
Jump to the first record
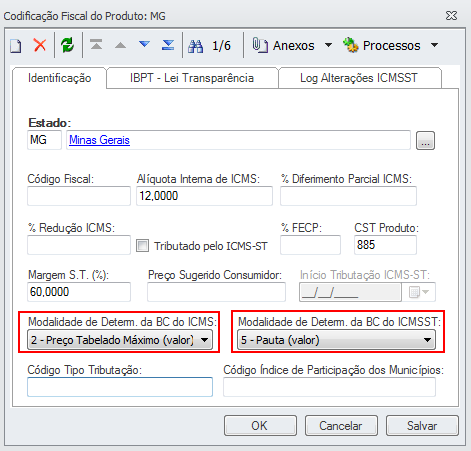click(96, 44)
